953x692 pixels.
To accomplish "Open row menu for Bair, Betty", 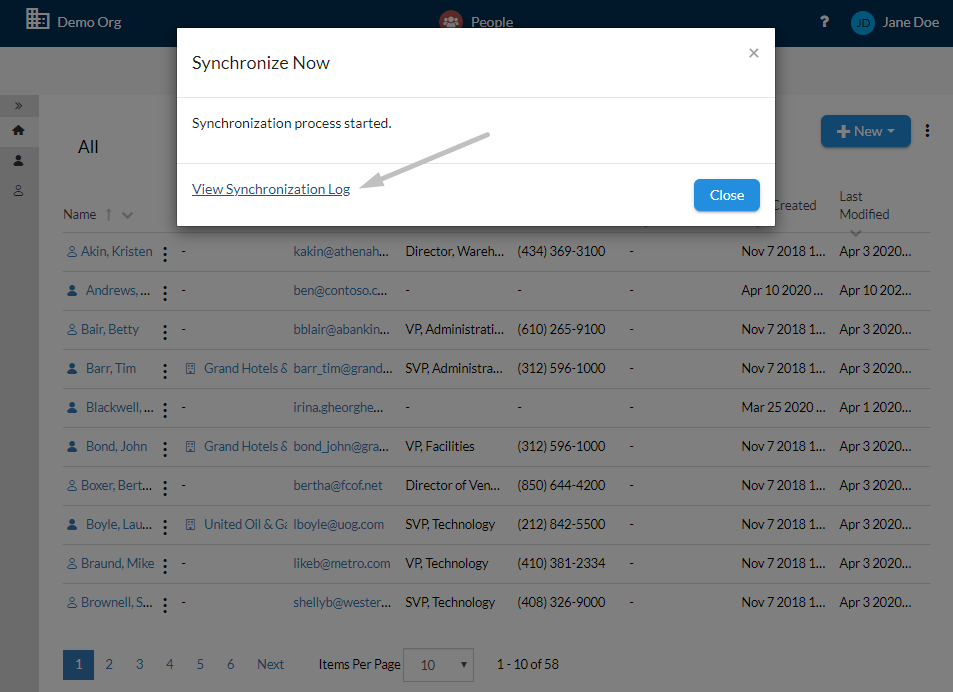I will pyautogui.click(x=165, y=332).
